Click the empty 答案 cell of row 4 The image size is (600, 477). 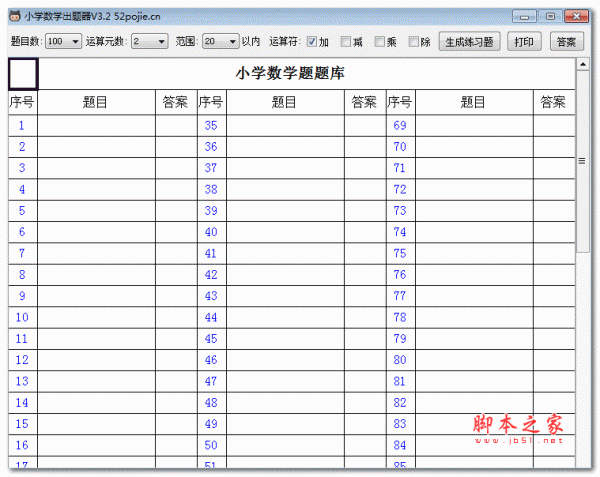(176, 189)
